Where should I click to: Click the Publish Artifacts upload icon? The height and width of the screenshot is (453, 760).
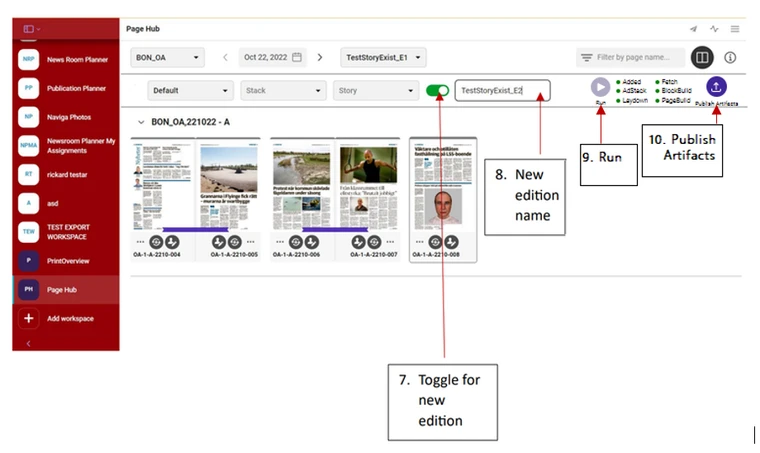[x=716, y=87]
